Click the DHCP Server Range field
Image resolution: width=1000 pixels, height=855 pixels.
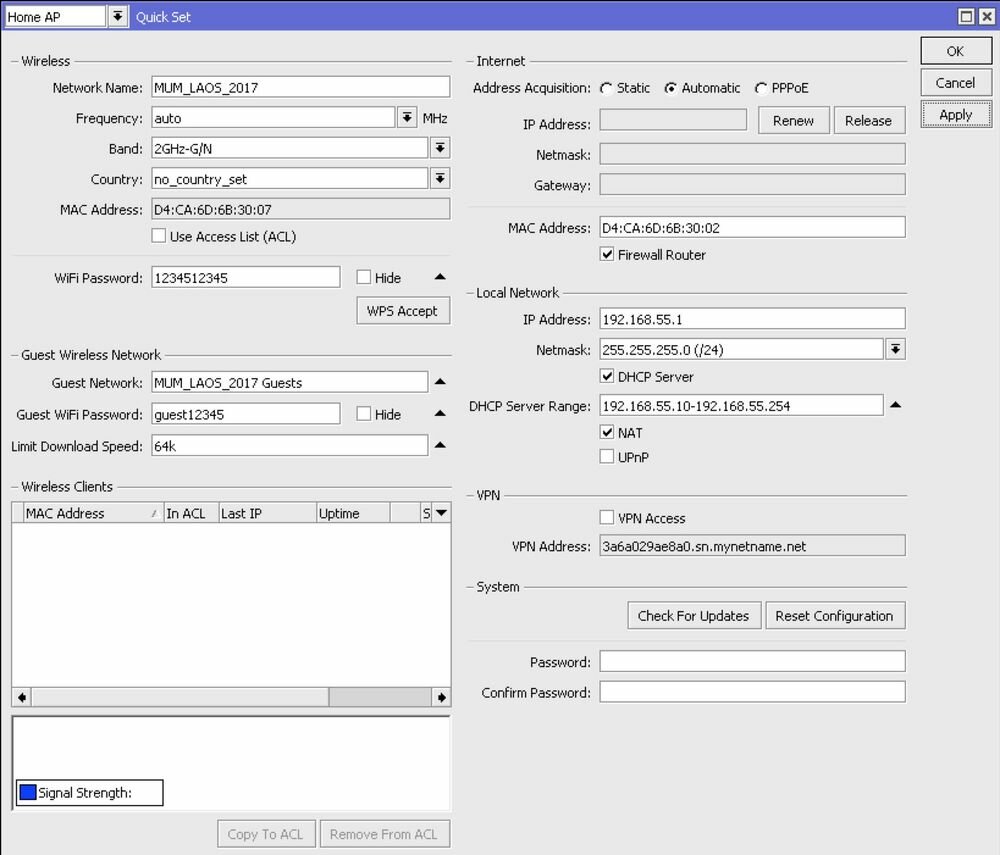tap(741, 406)
